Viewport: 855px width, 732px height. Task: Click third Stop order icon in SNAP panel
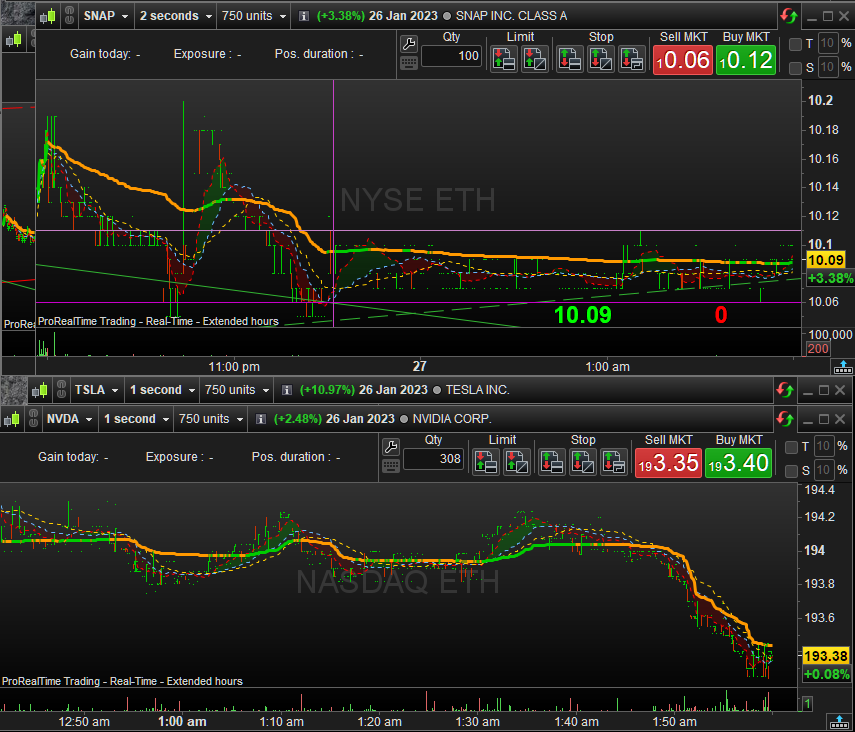[x=631, y=59]
